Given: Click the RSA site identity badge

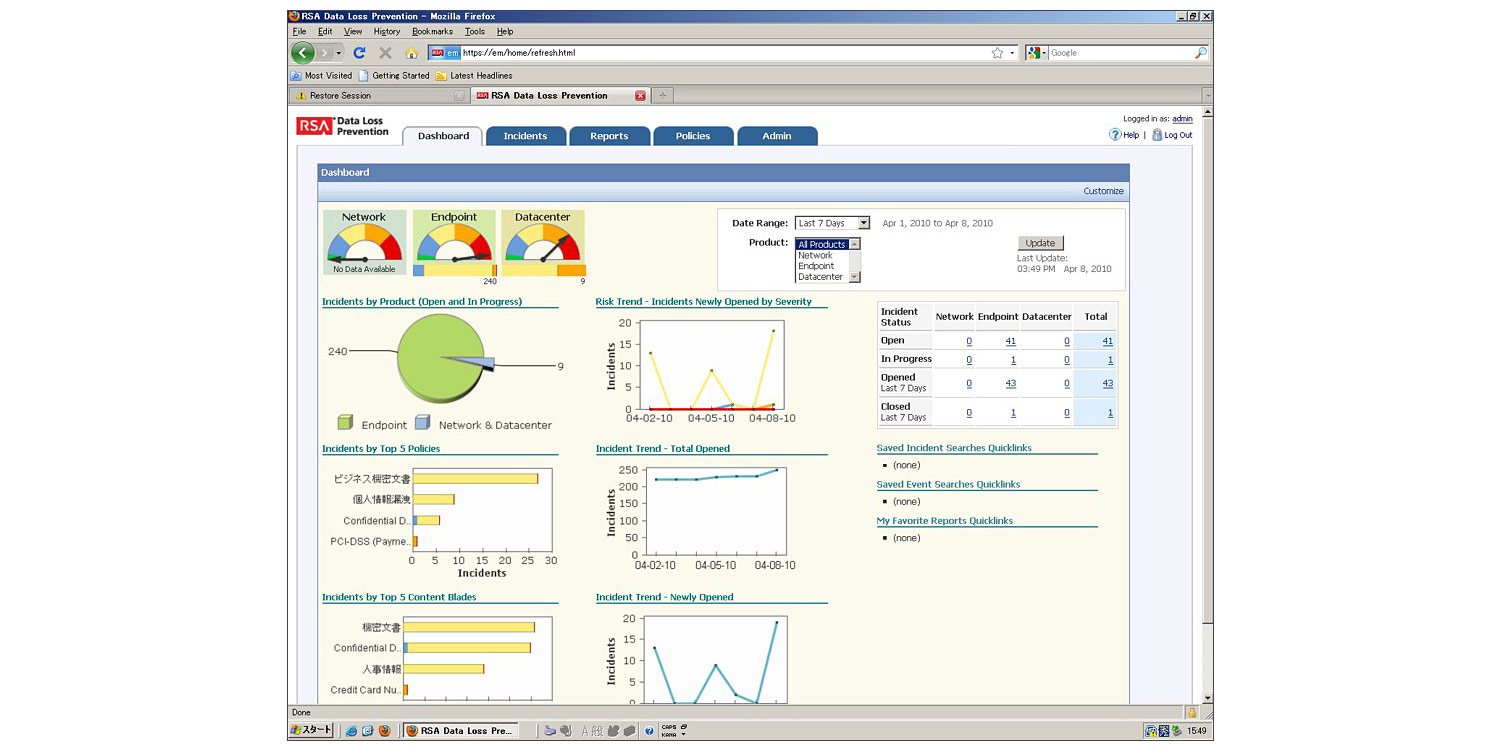Looking at the screenshot, I should click(444, 53).
